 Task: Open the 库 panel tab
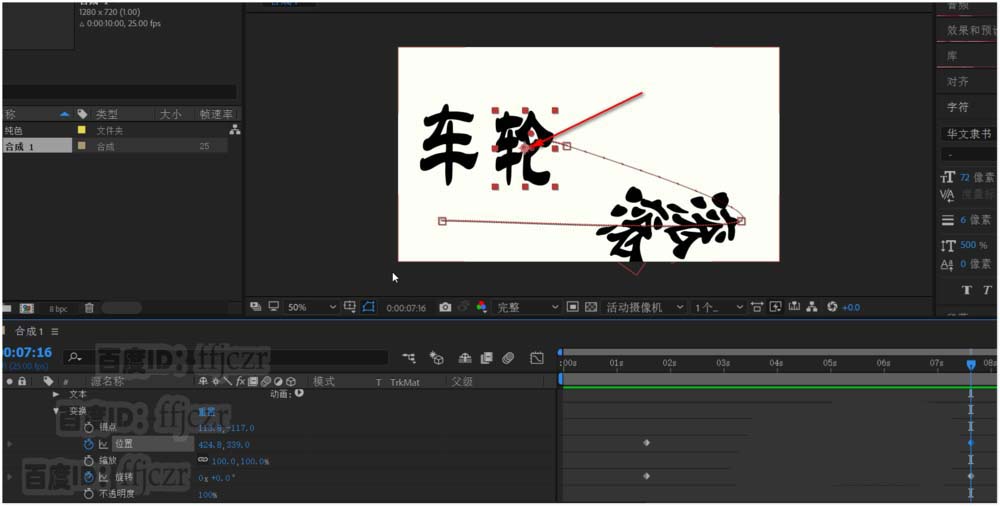point(952,56)
